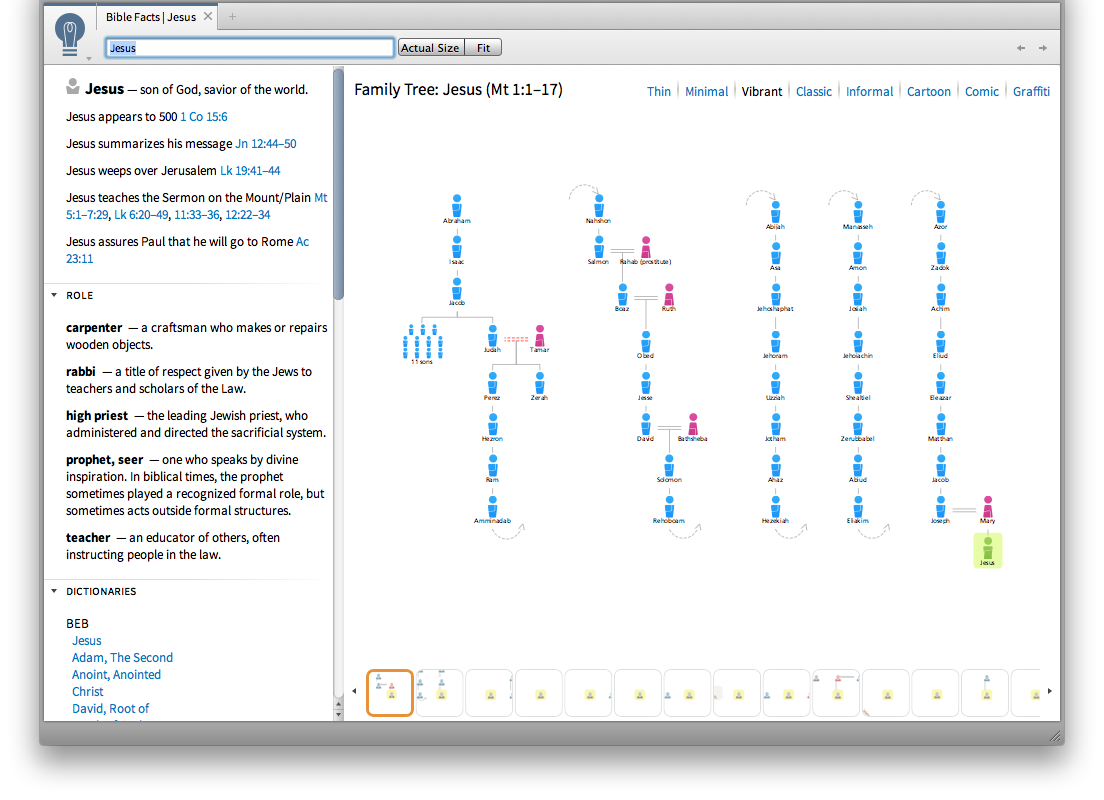Collapse the DICTIONARIES section
This screenshot has height=800, width=1104.
coord(54,592)
